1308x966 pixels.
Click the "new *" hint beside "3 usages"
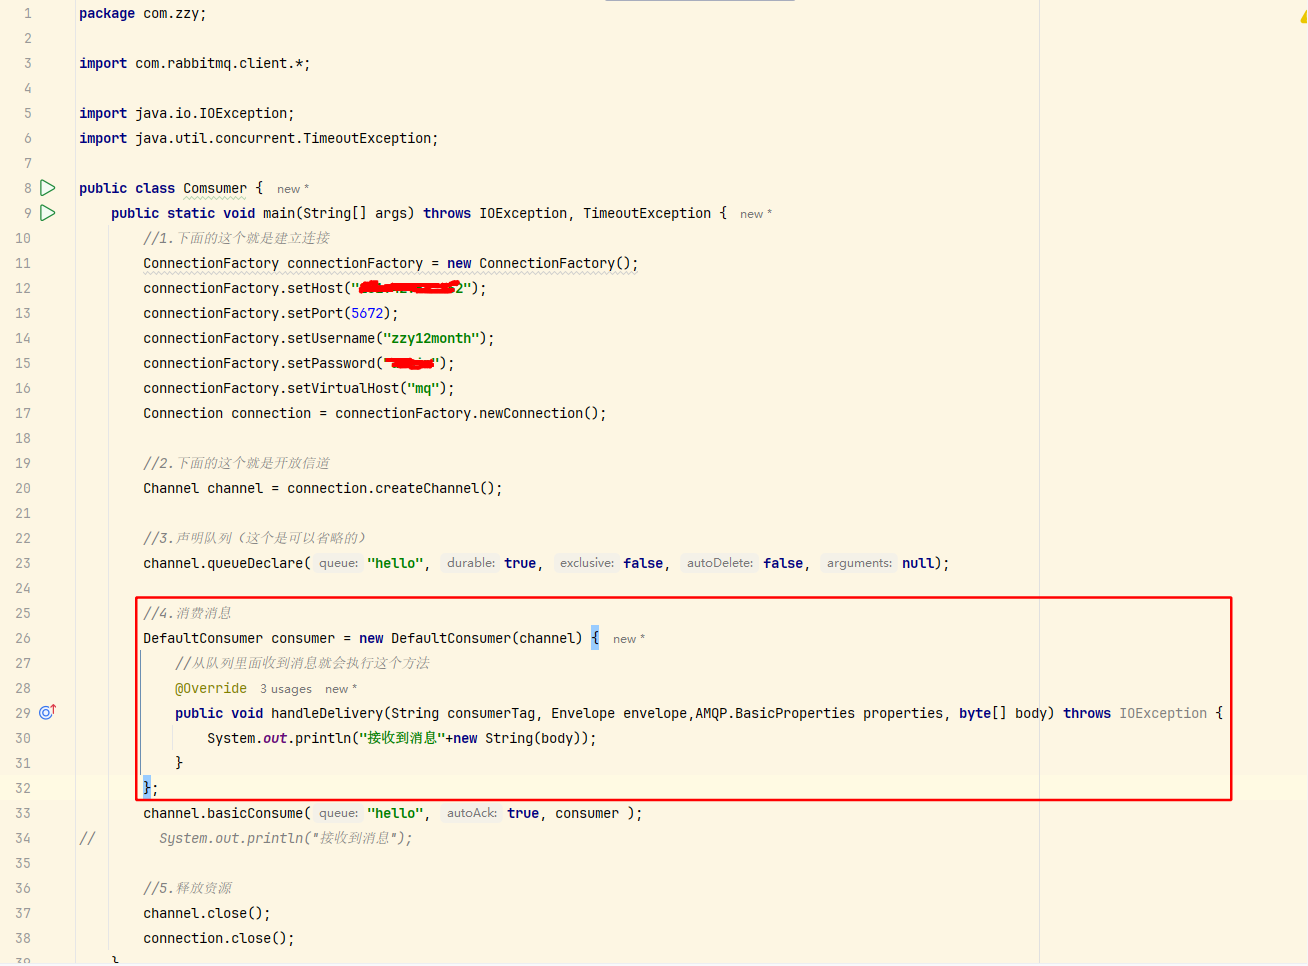coord(341,689)
